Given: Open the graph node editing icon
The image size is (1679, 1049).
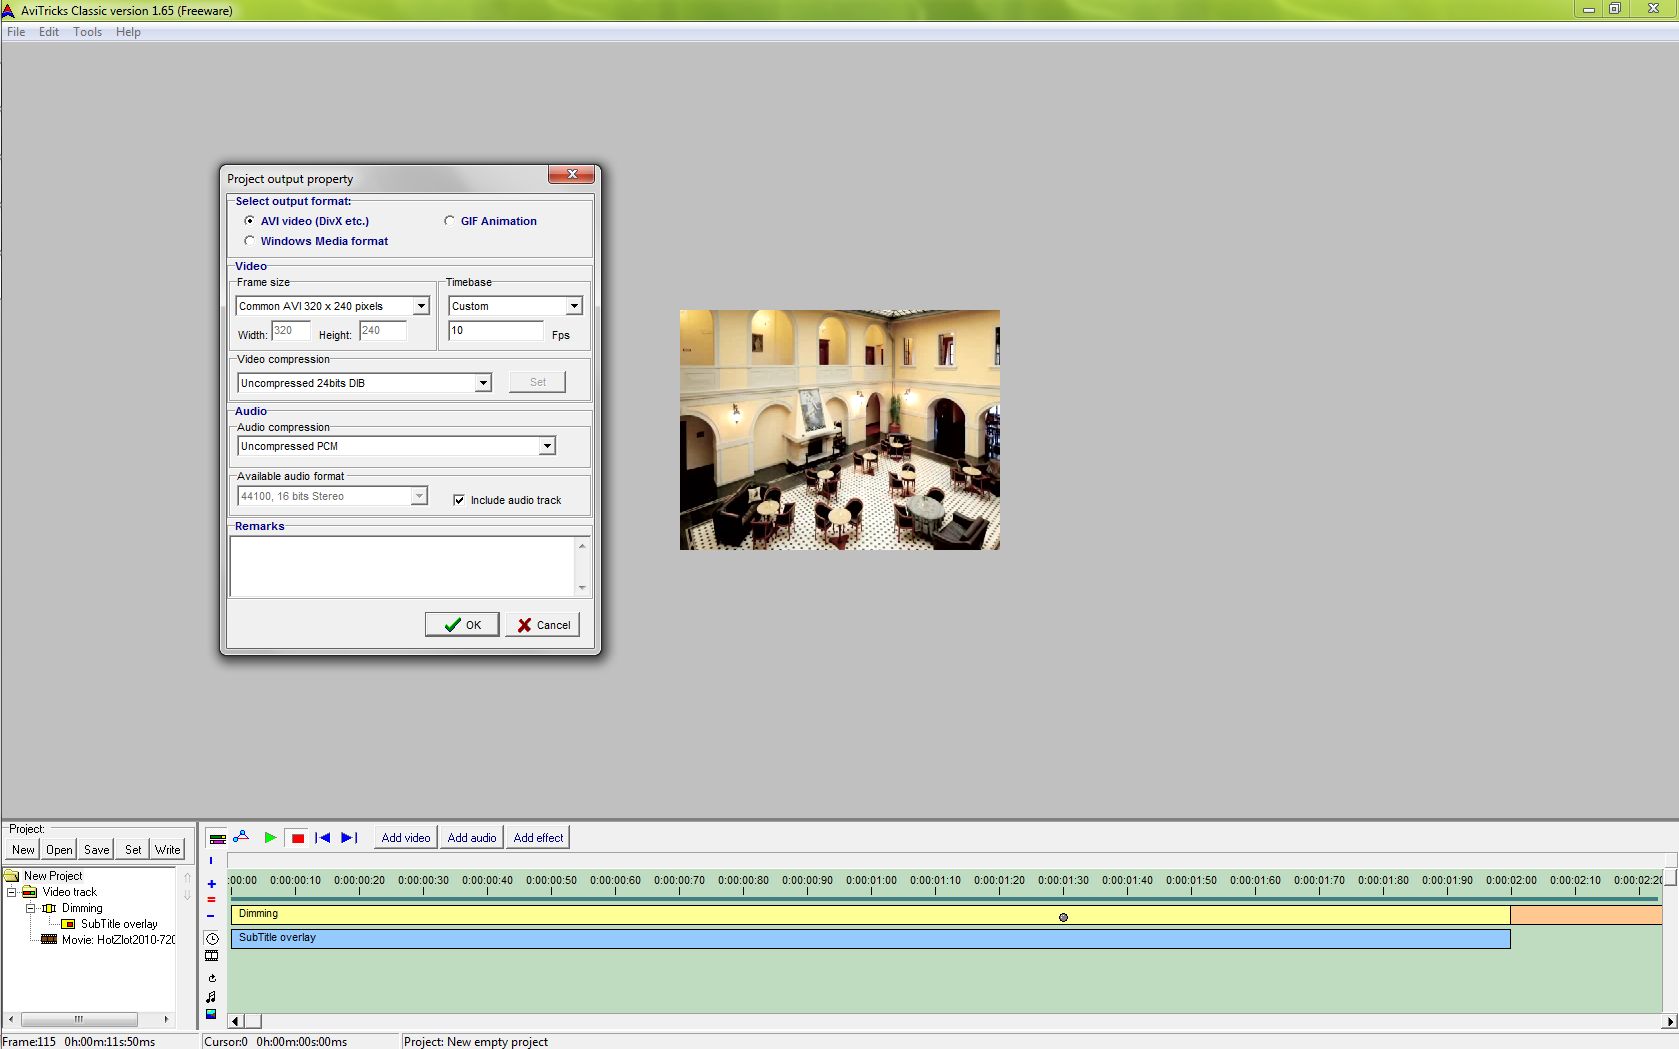Looking at the screenshot, I should (241, 837).
